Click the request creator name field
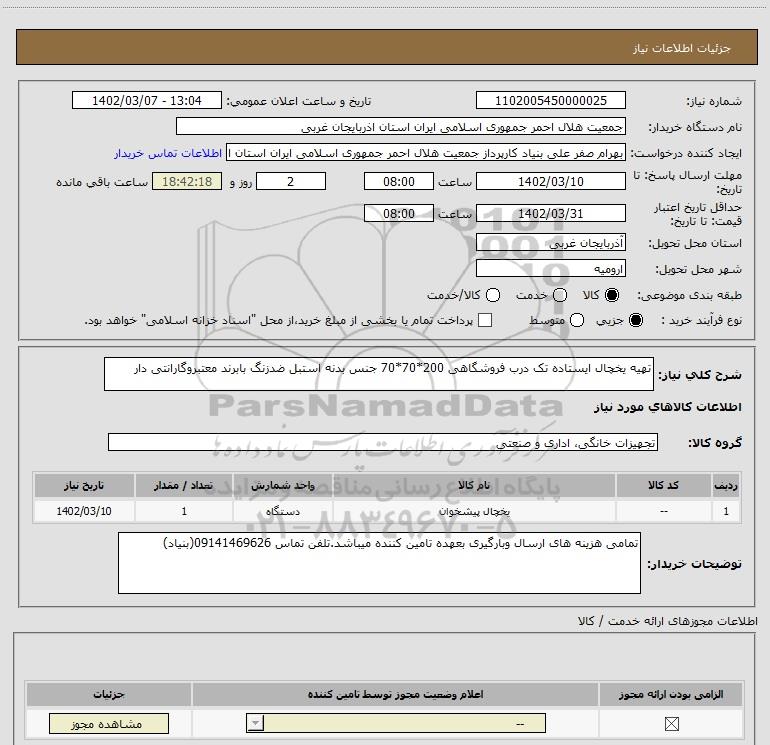 click(426, 153)
